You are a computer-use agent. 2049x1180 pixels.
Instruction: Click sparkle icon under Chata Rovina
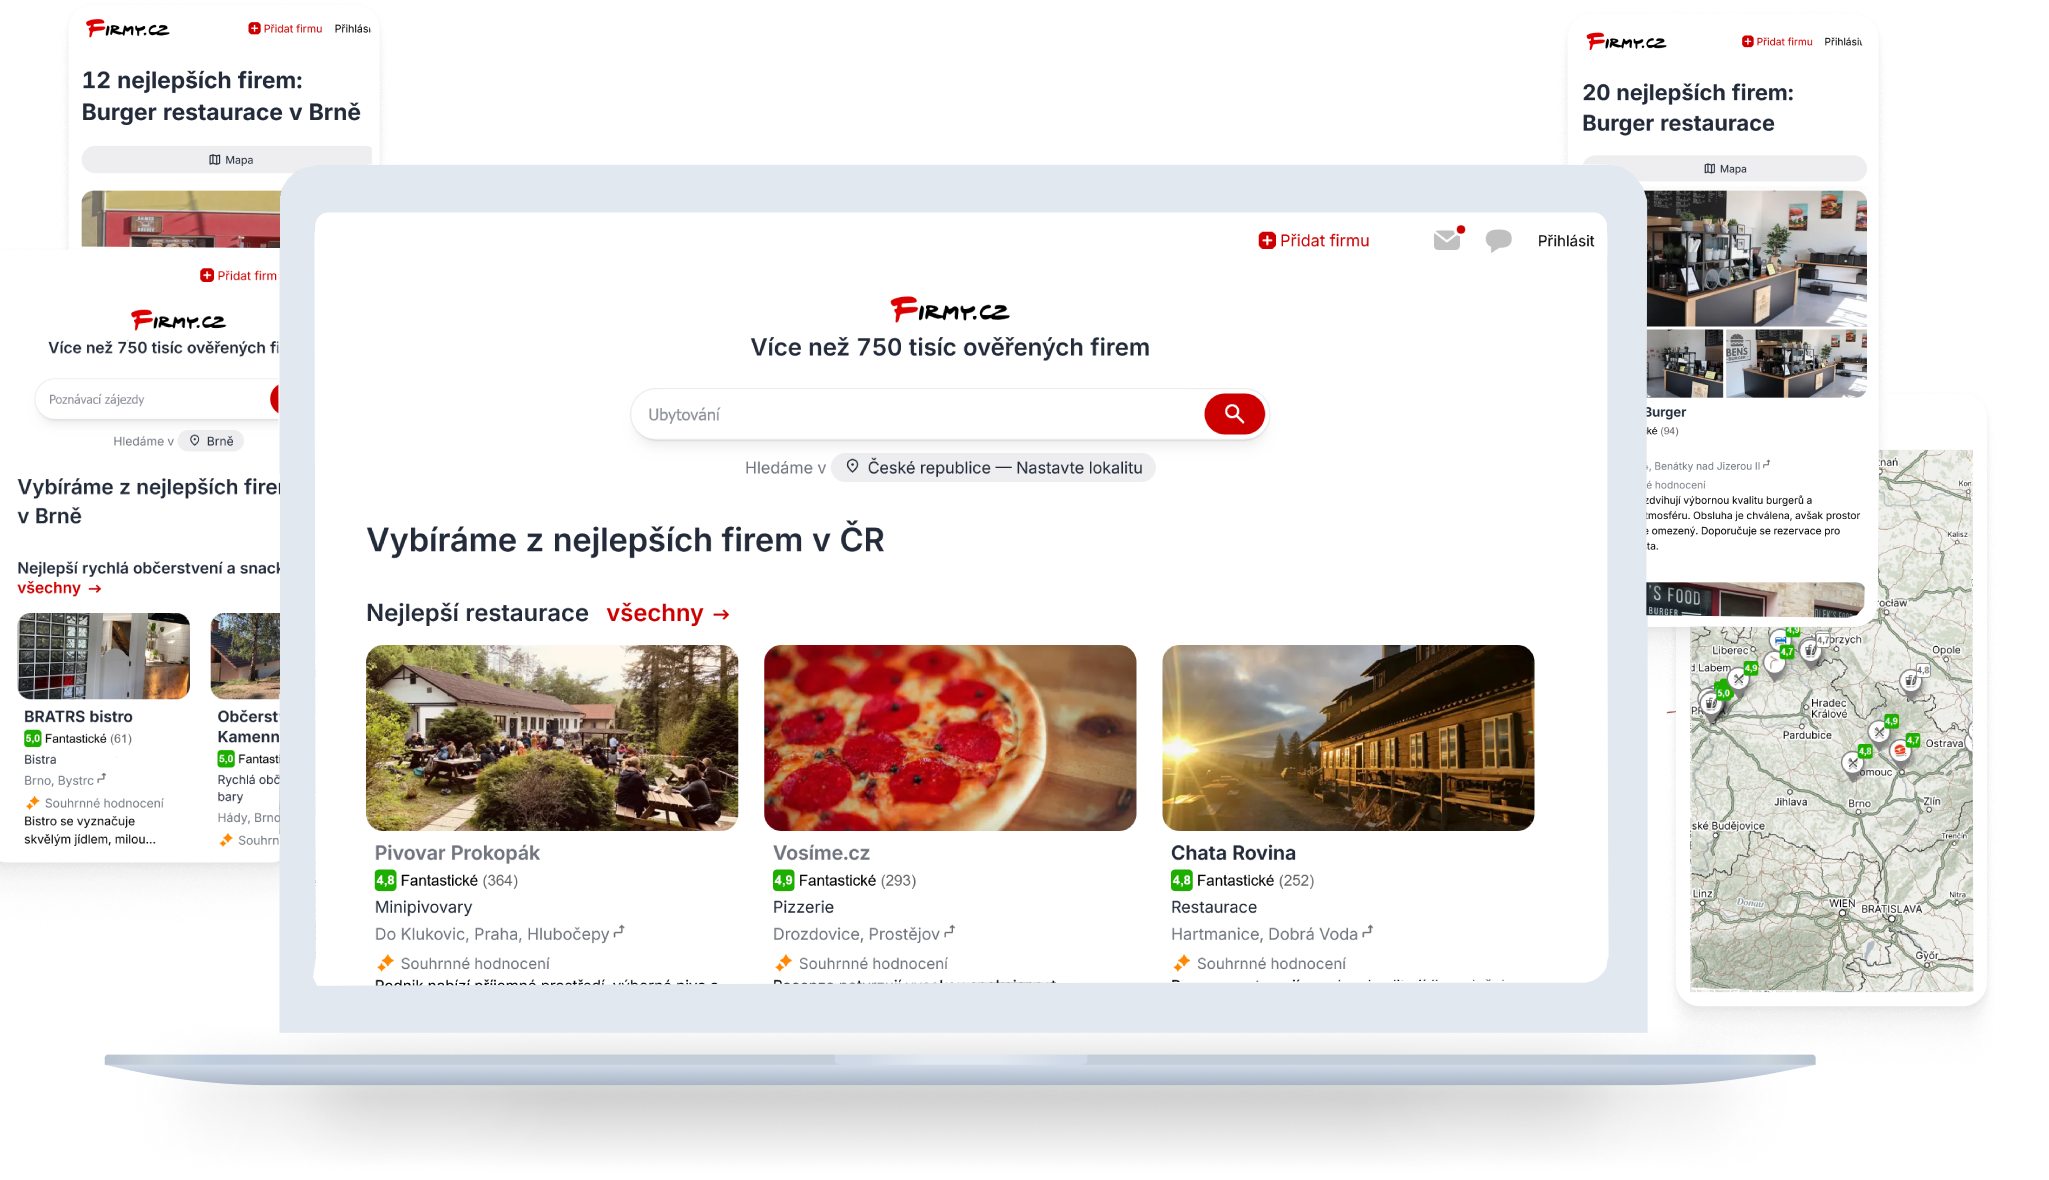click(1181, 963)
